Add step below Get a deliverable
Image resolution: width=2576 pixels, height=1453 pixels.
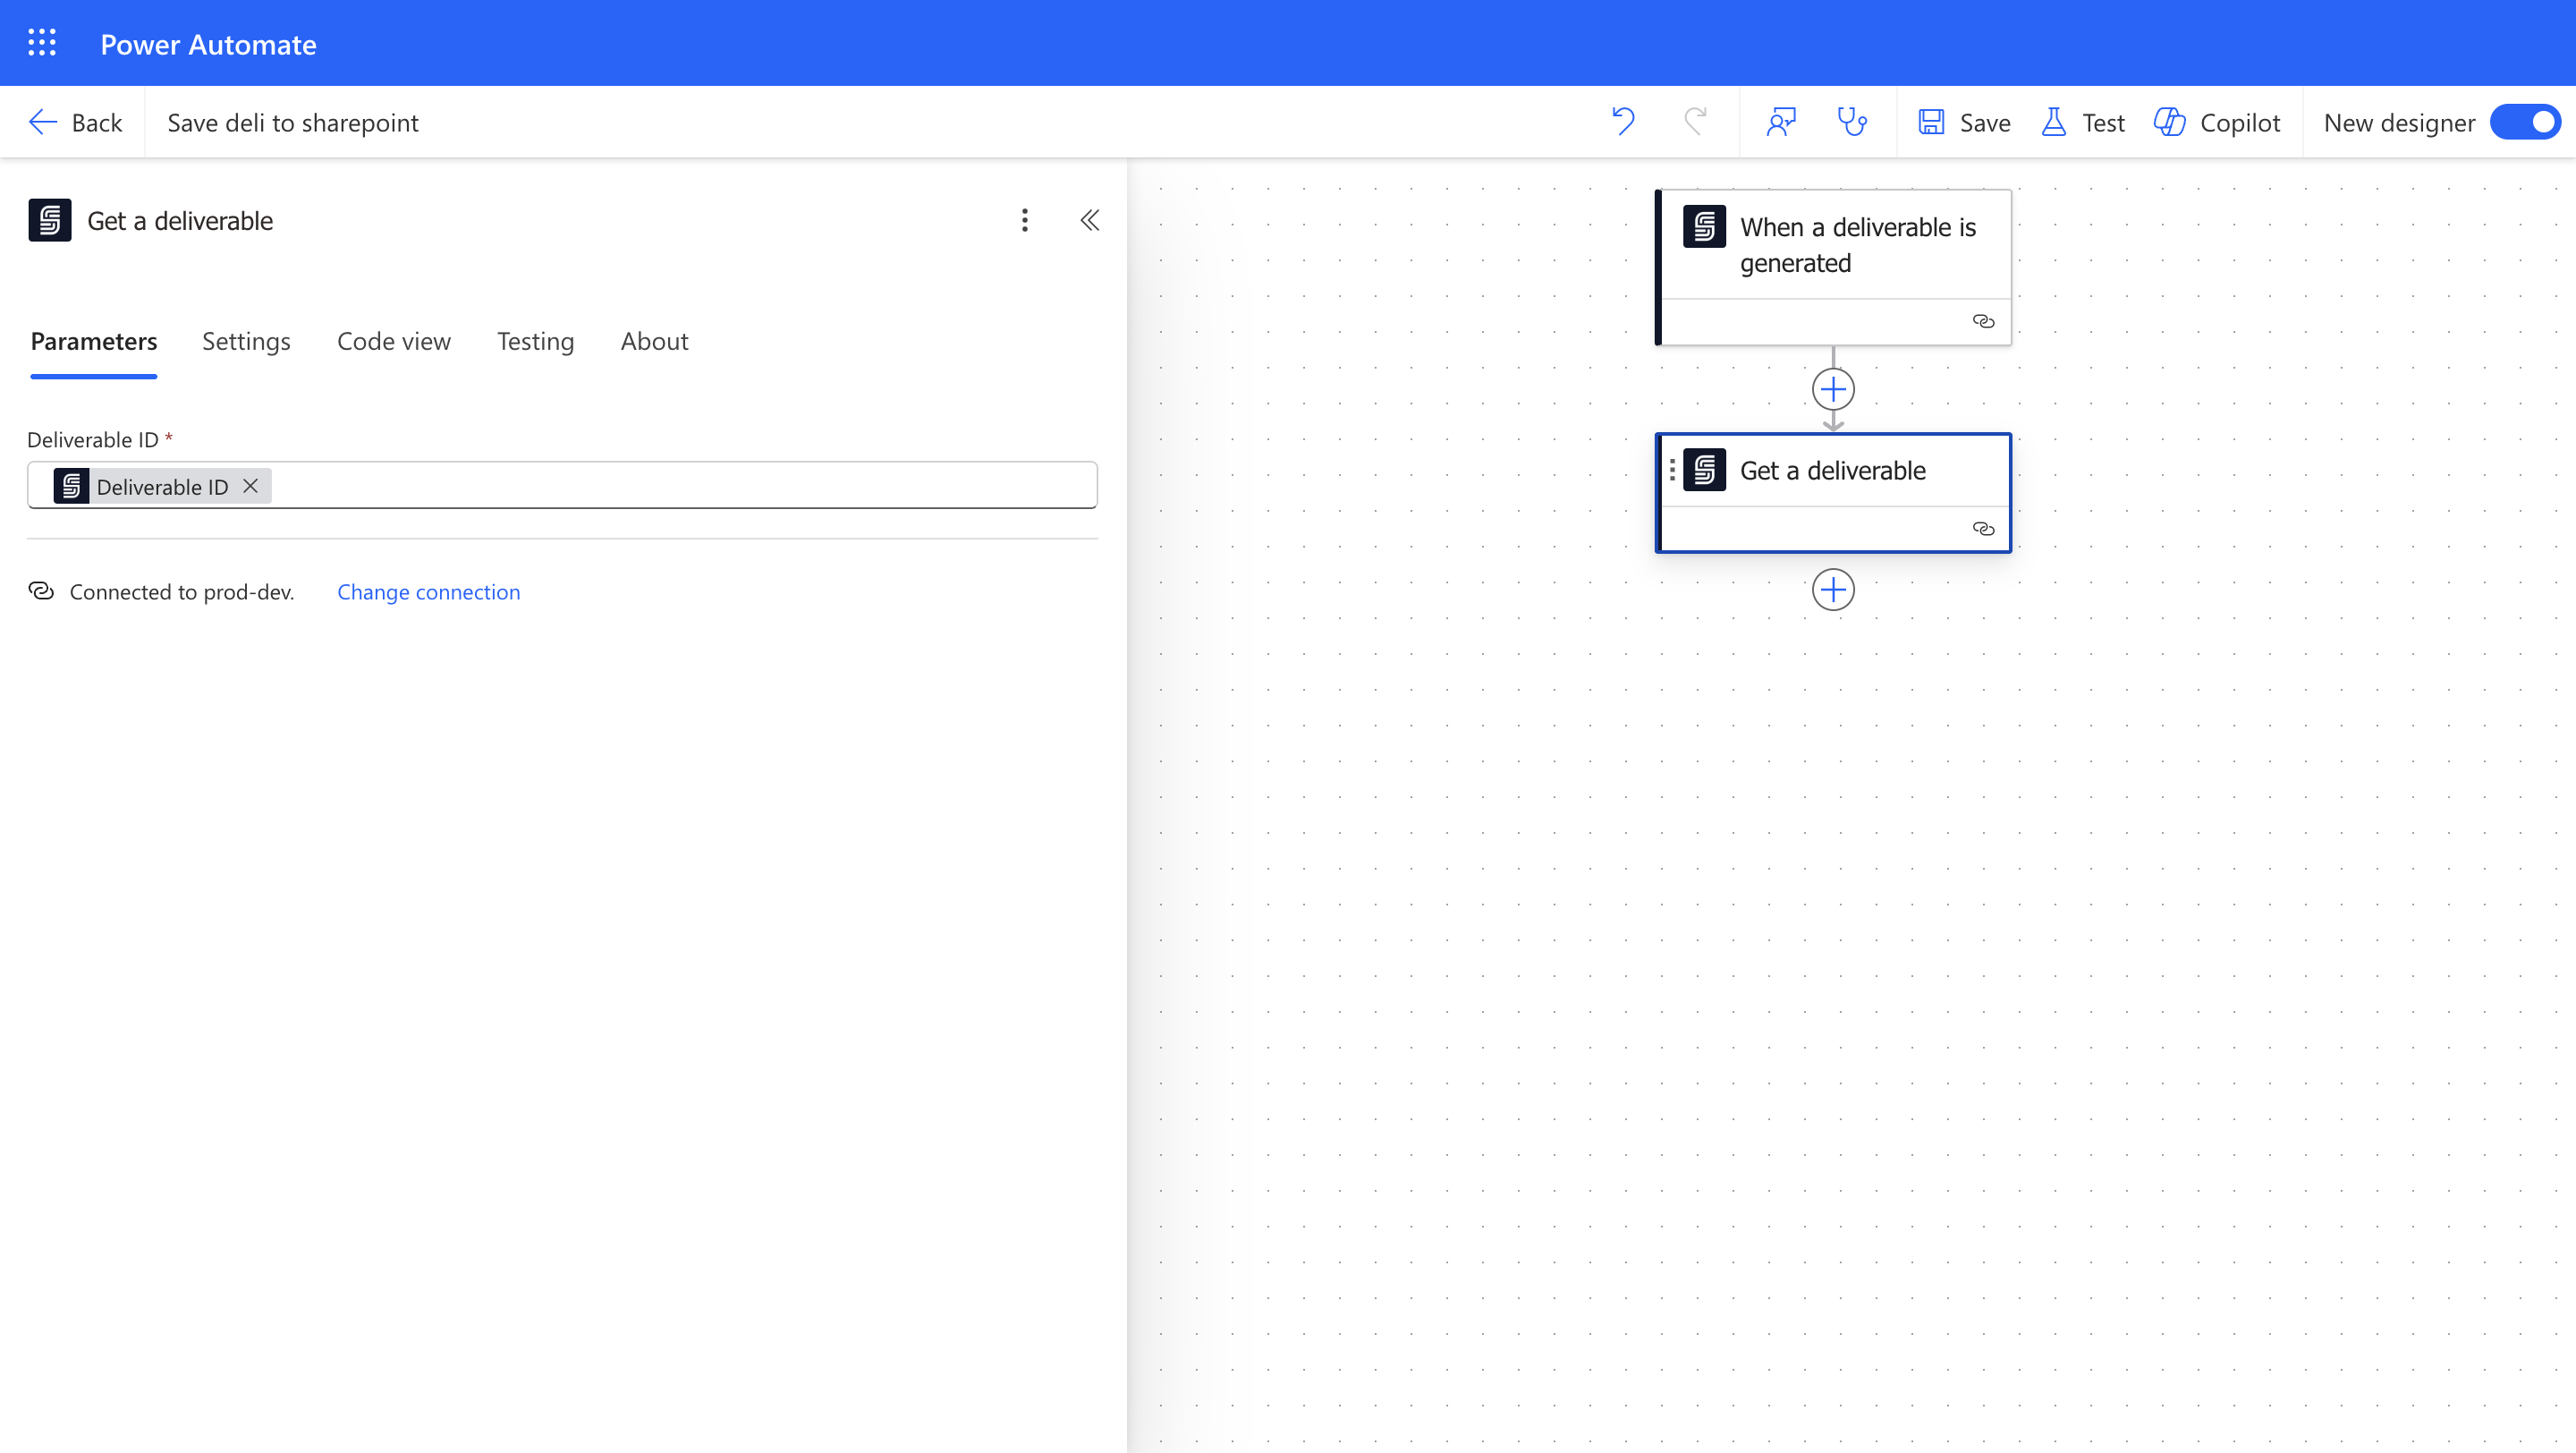[1832, 590]
